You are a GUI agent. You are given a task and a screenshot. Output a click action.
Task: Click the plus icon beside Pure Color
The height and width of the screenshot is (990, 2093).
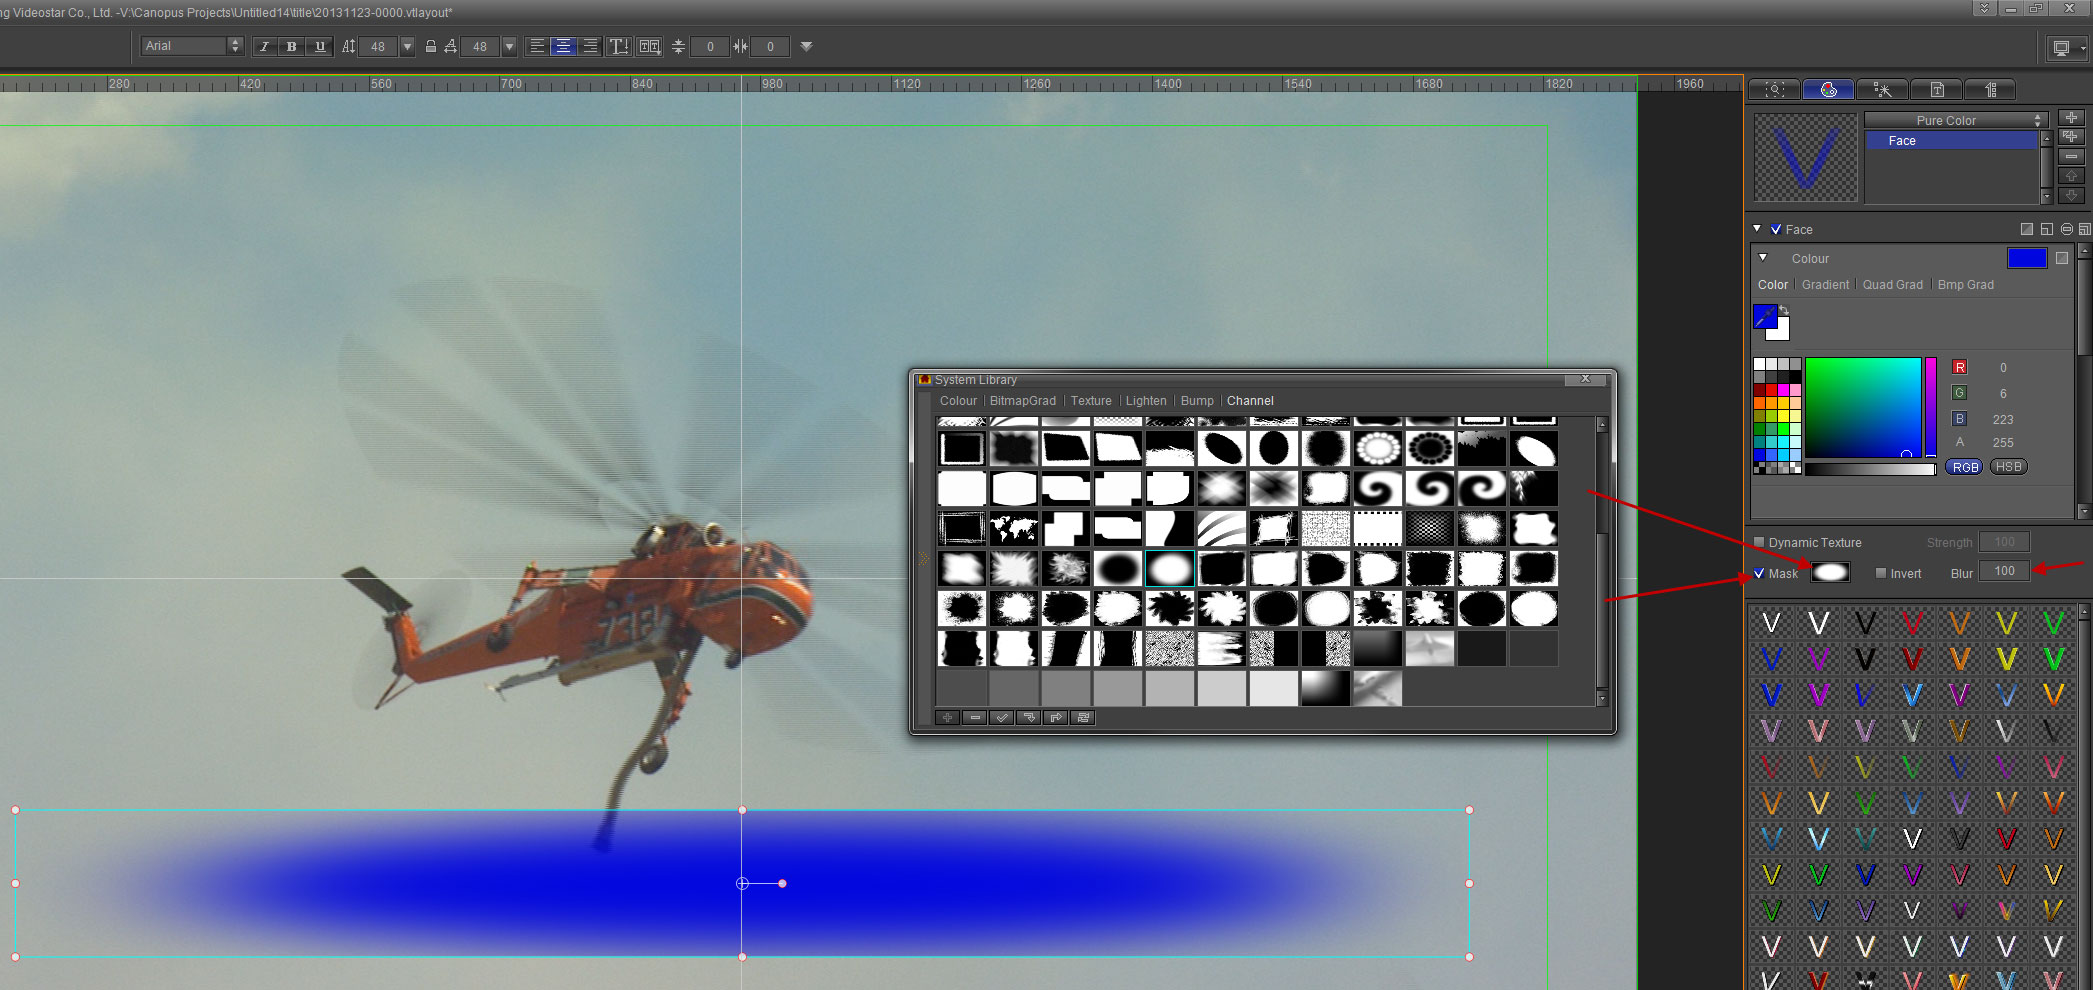pyautogui.click(x=2071, y=118)
